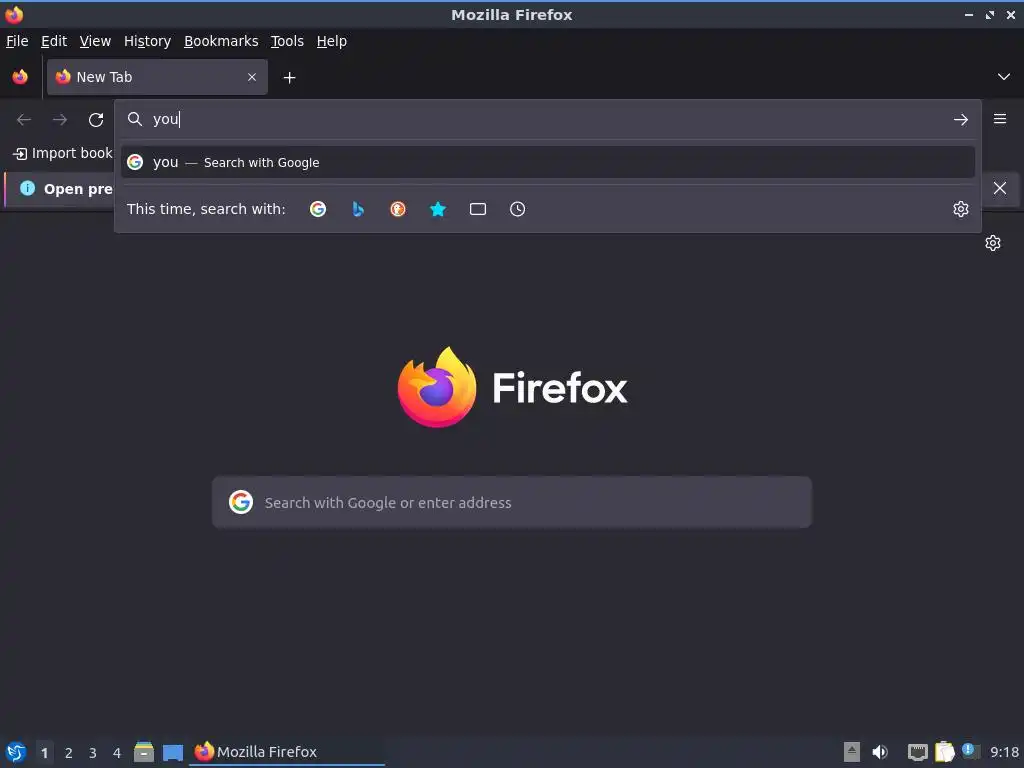
Task: Show desktop from taskbar icon
Action: tap(173, 753)
